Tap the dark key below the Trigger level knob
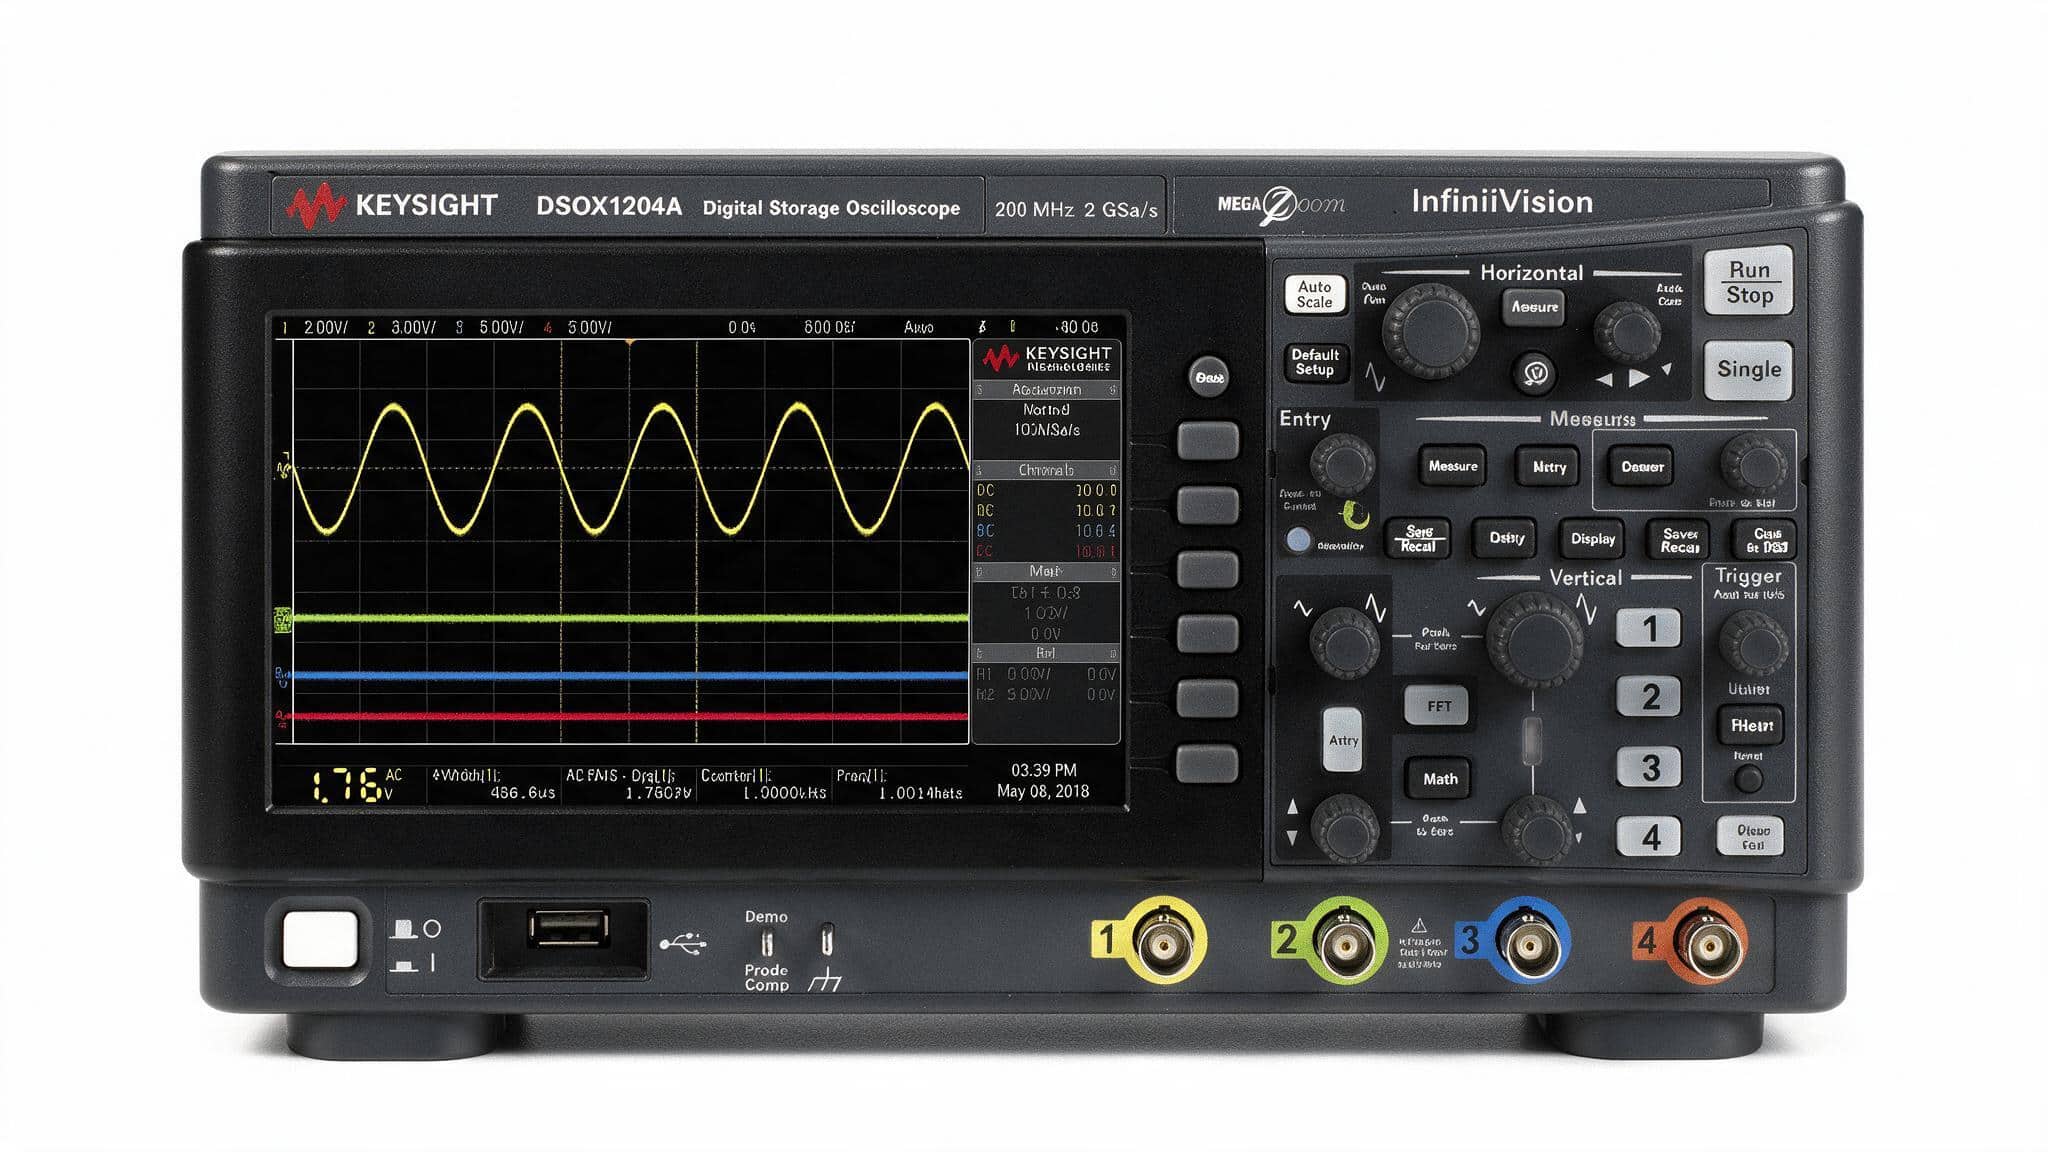The width and height of the screenshot is (2048, 1152). [x=1751, y=725]
